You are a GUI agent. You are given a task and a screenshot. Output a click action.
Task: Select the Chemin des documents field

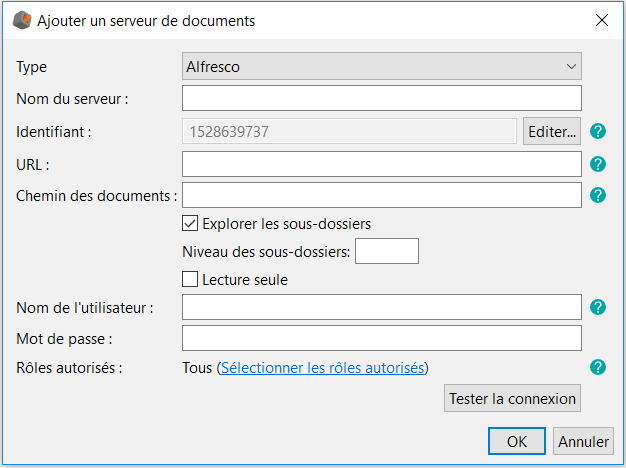[x=381, y=195]
